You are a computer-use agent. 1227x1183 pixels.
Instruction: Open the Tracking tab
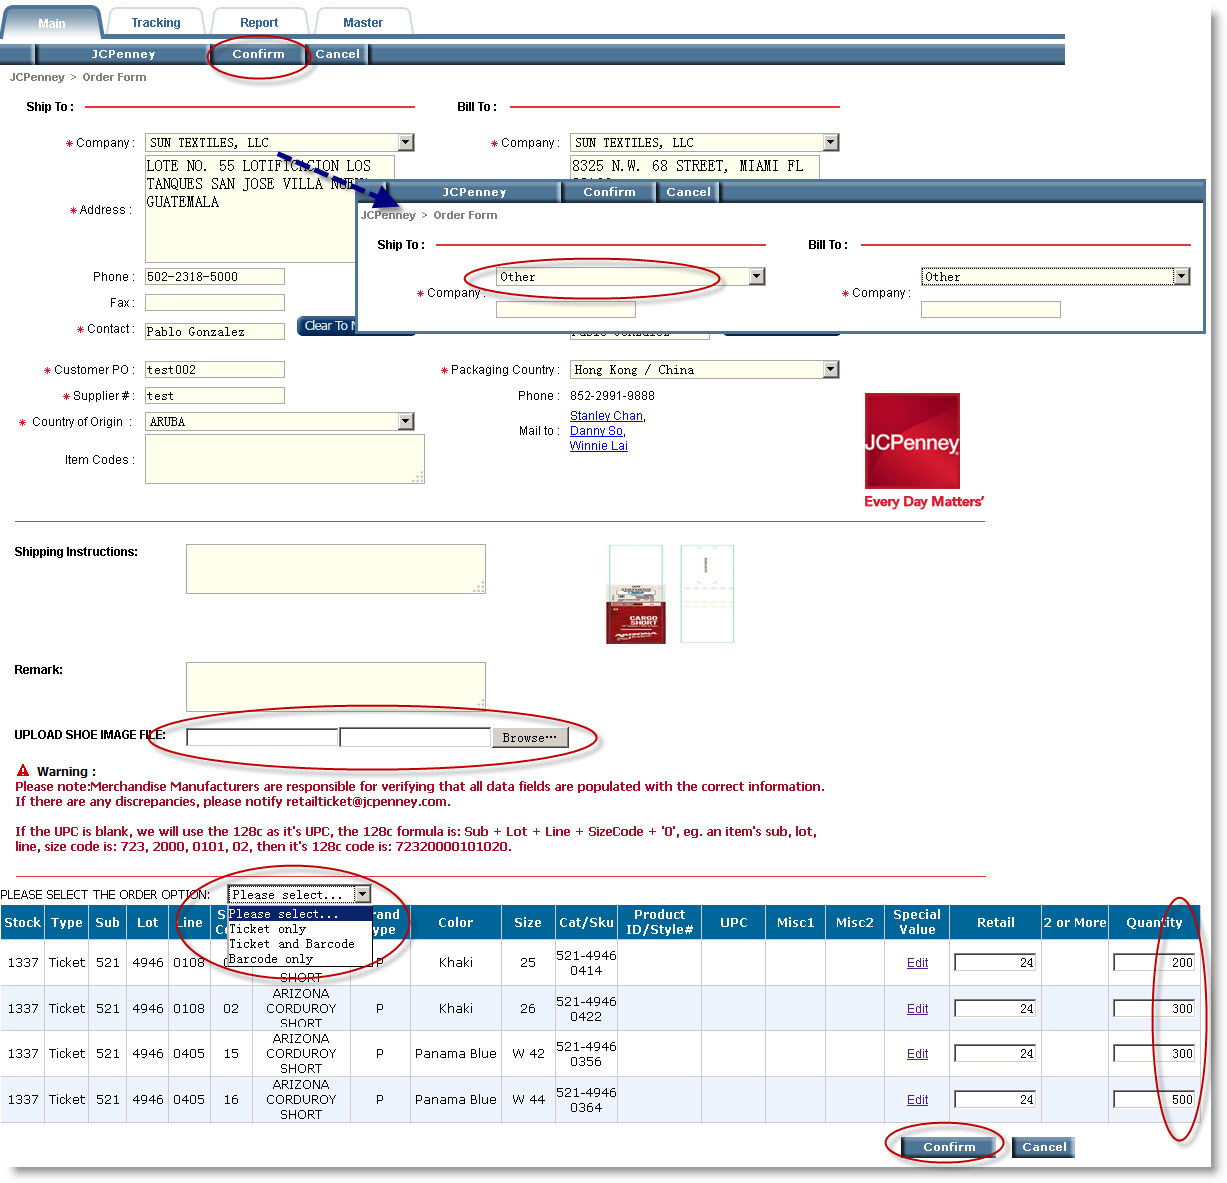click(x=156, y=23)
